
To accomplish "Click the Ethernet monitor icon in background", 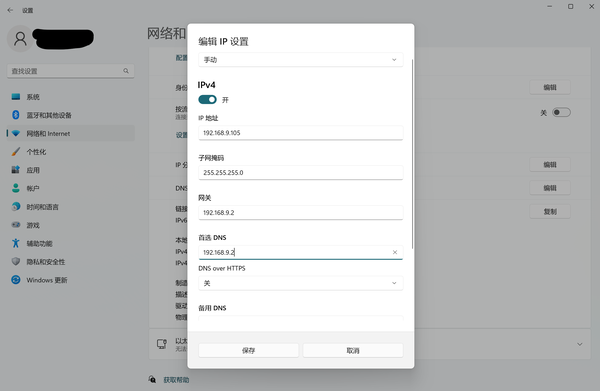I will tap(162, 344).
